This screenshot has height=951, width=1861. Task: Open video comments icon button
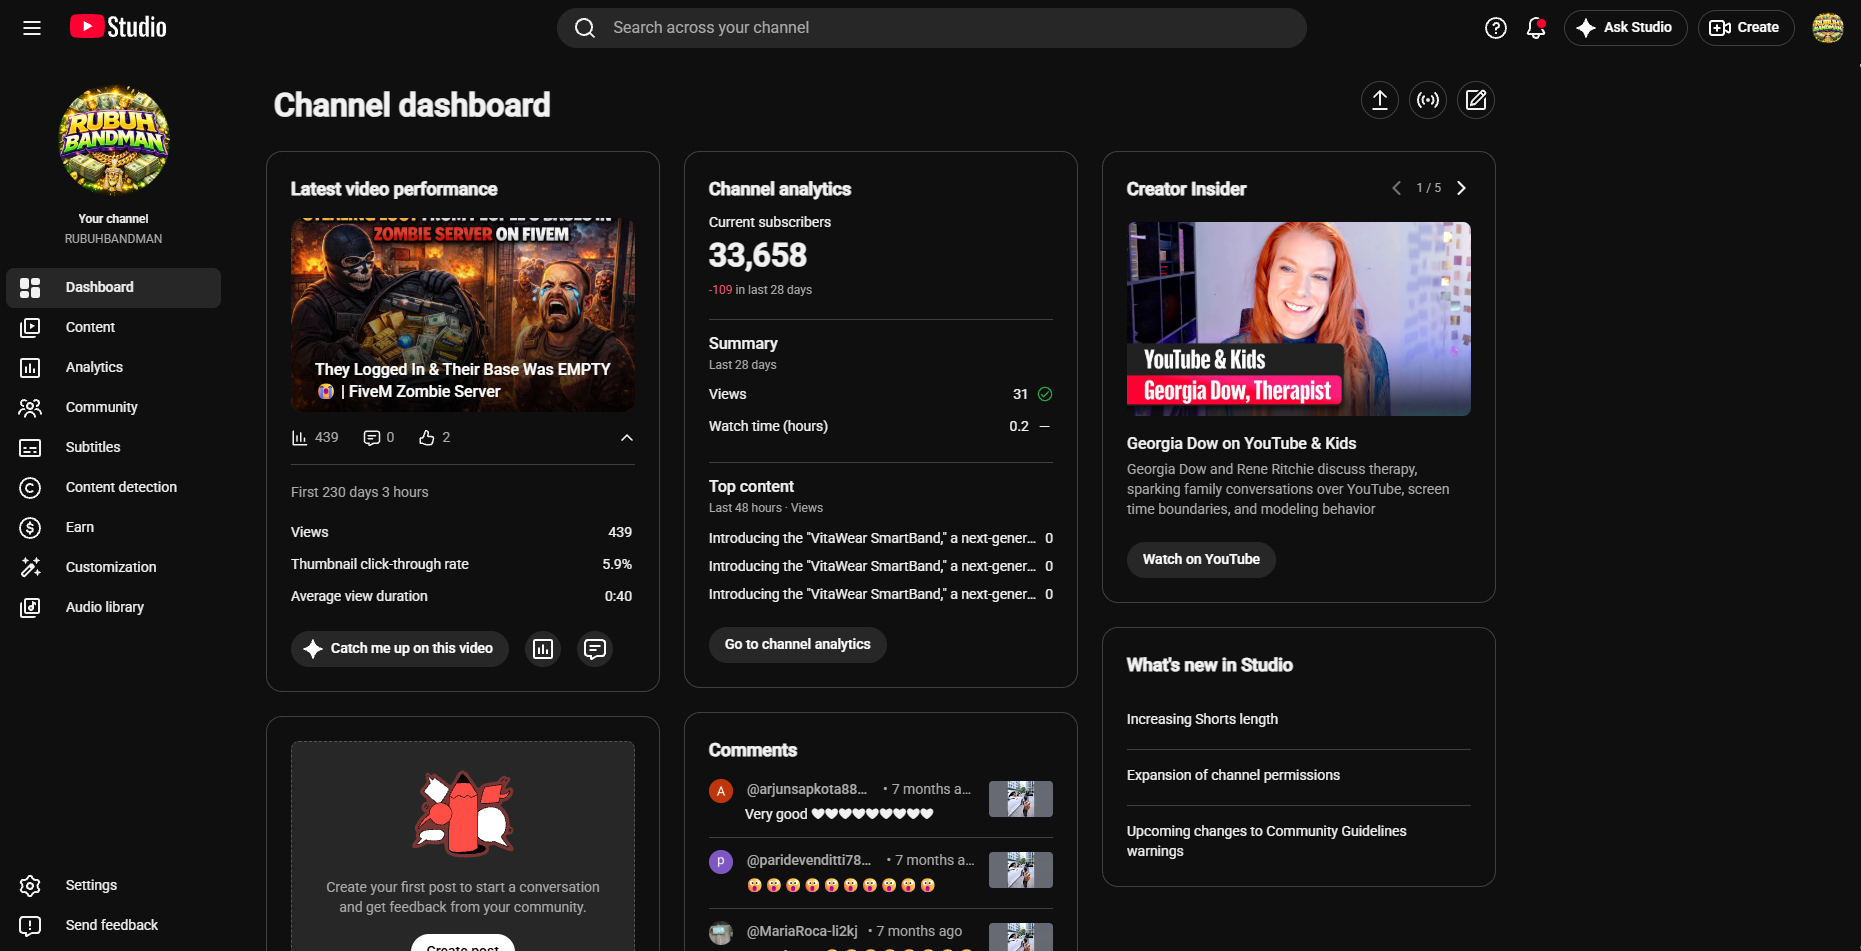pos(595,649)
